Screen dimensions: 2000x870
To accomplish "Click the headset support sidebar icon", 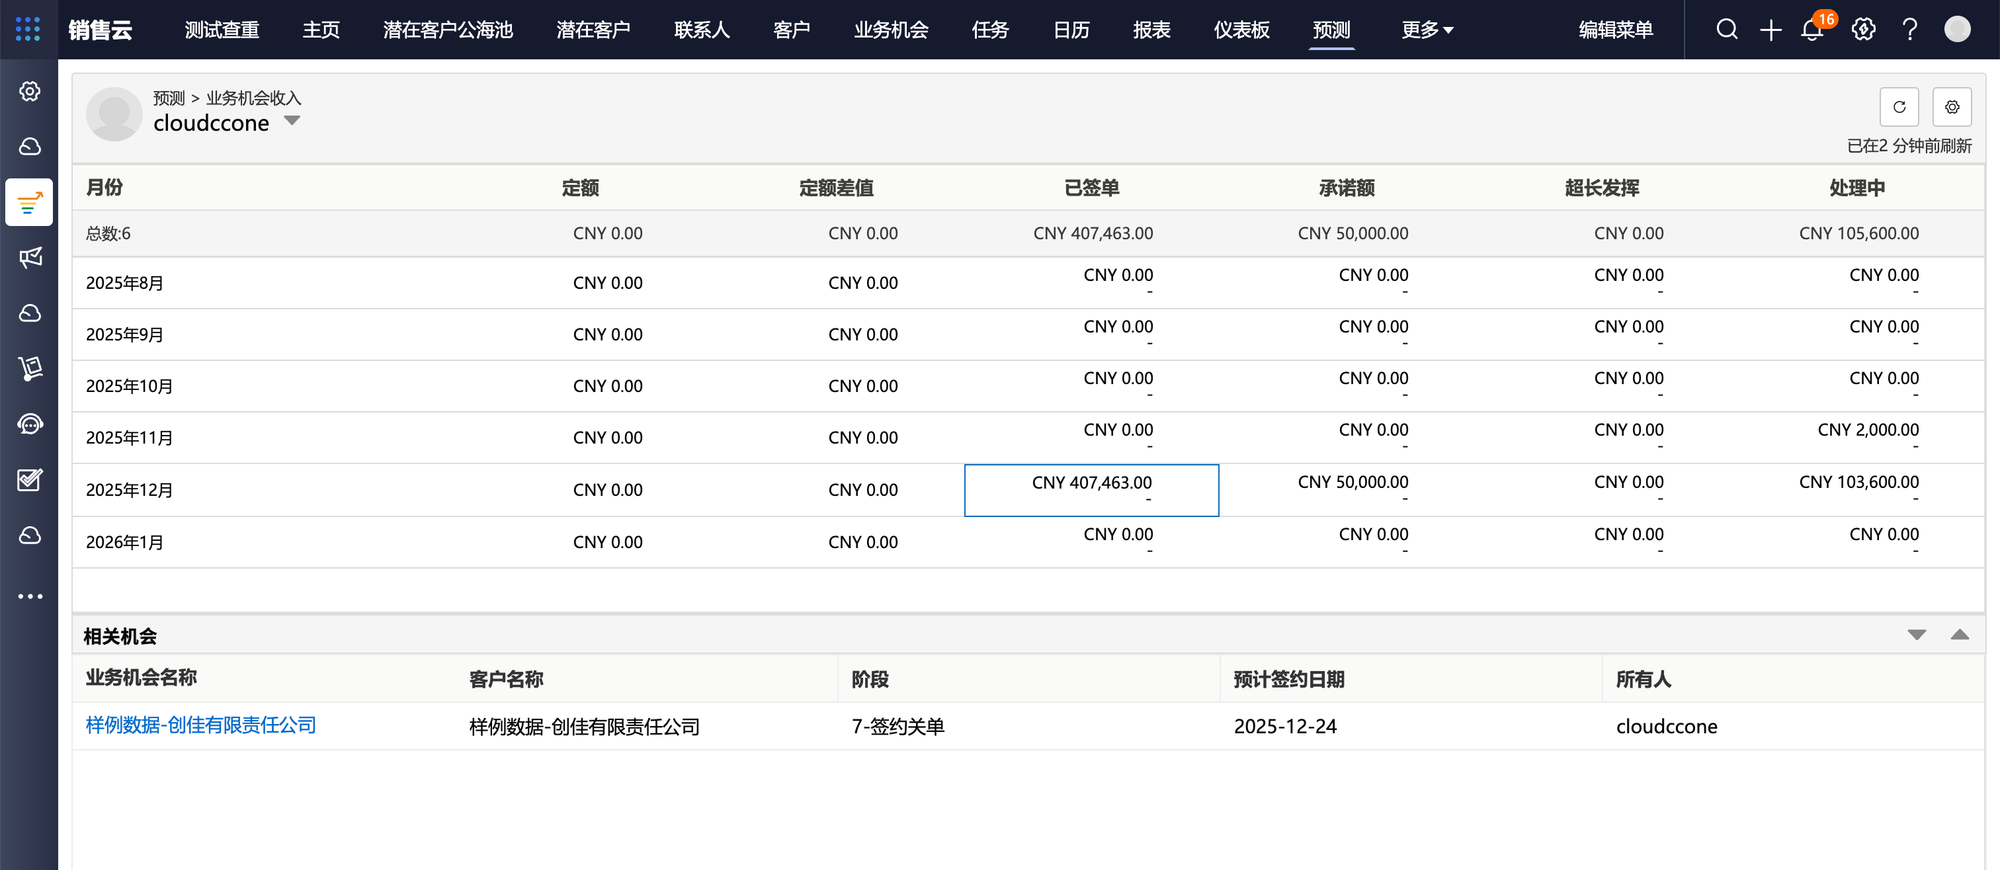I will [30, 424].
